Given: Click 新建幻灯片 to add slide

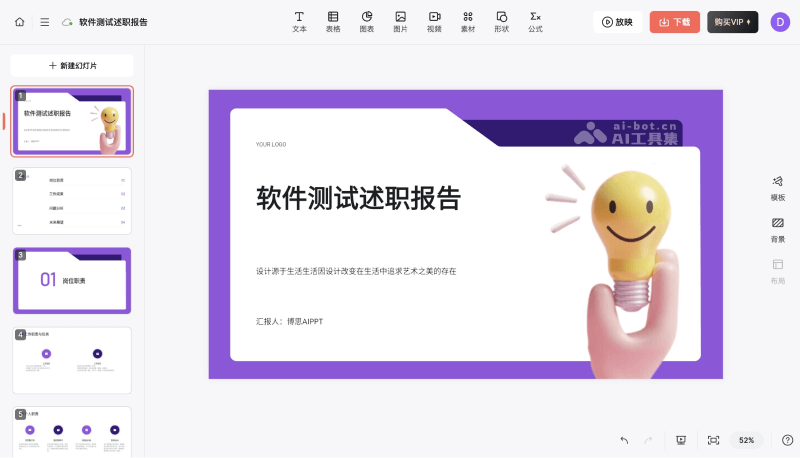Looking at the screenshot, I should [x=72, y=65].
